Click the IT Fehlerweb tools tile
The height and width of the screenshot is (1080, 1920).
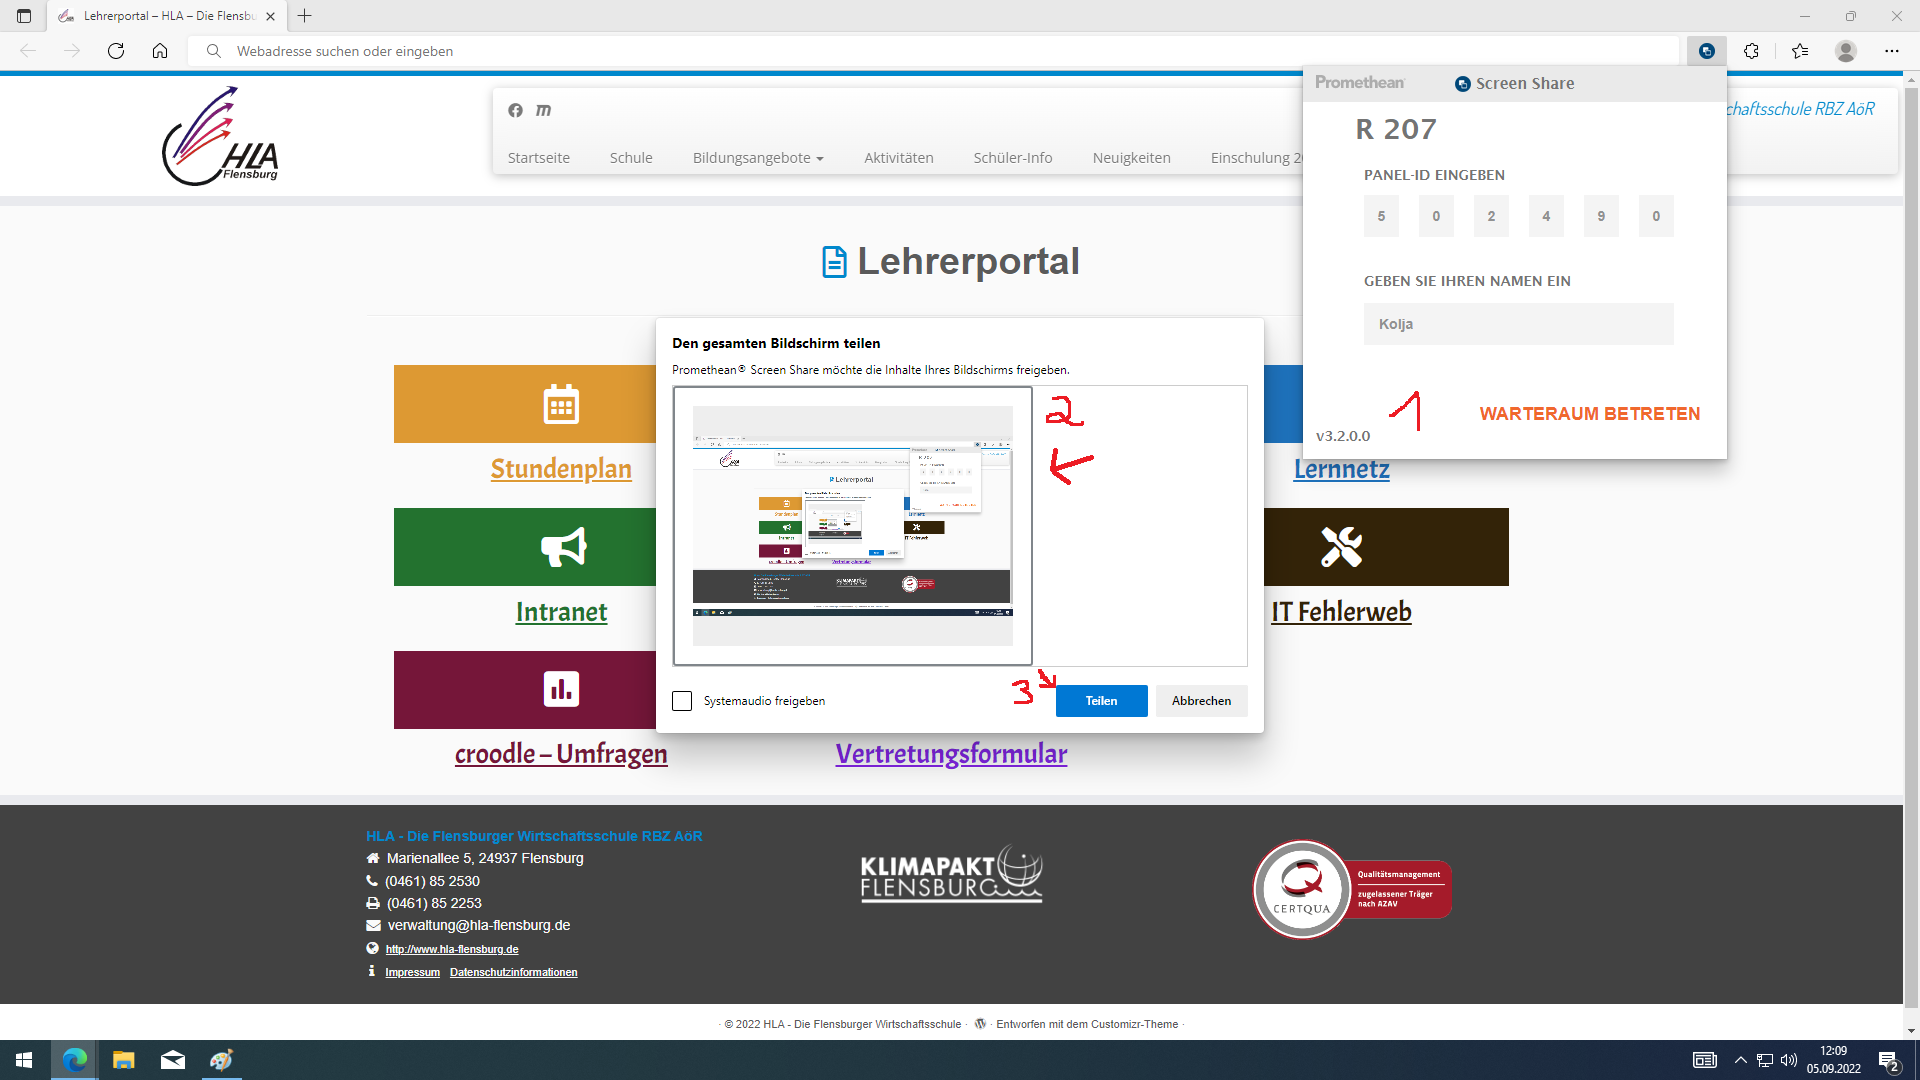[1386, 547]
